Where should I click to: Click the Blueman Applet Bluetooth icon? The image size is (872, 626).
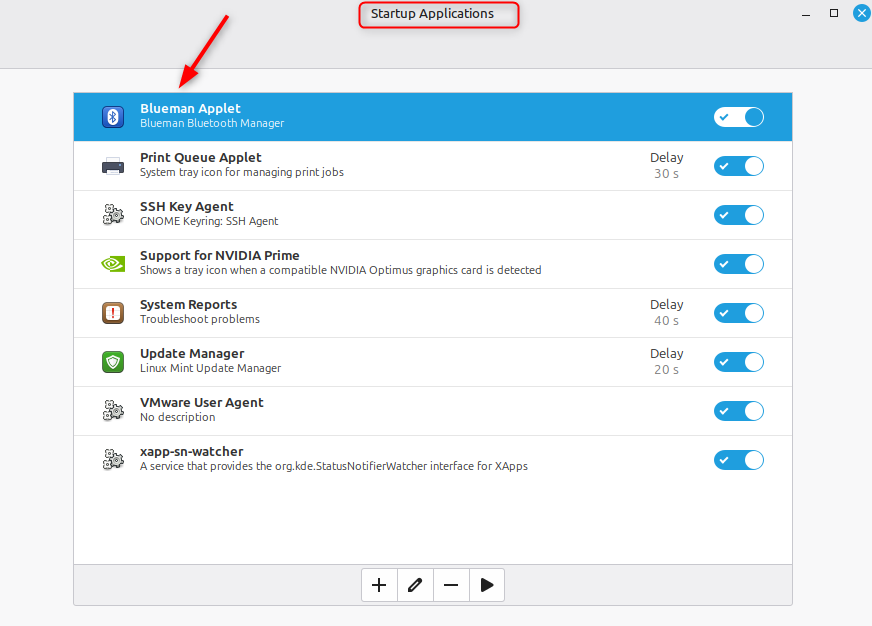pyautogui.click(x=112, y=116)
